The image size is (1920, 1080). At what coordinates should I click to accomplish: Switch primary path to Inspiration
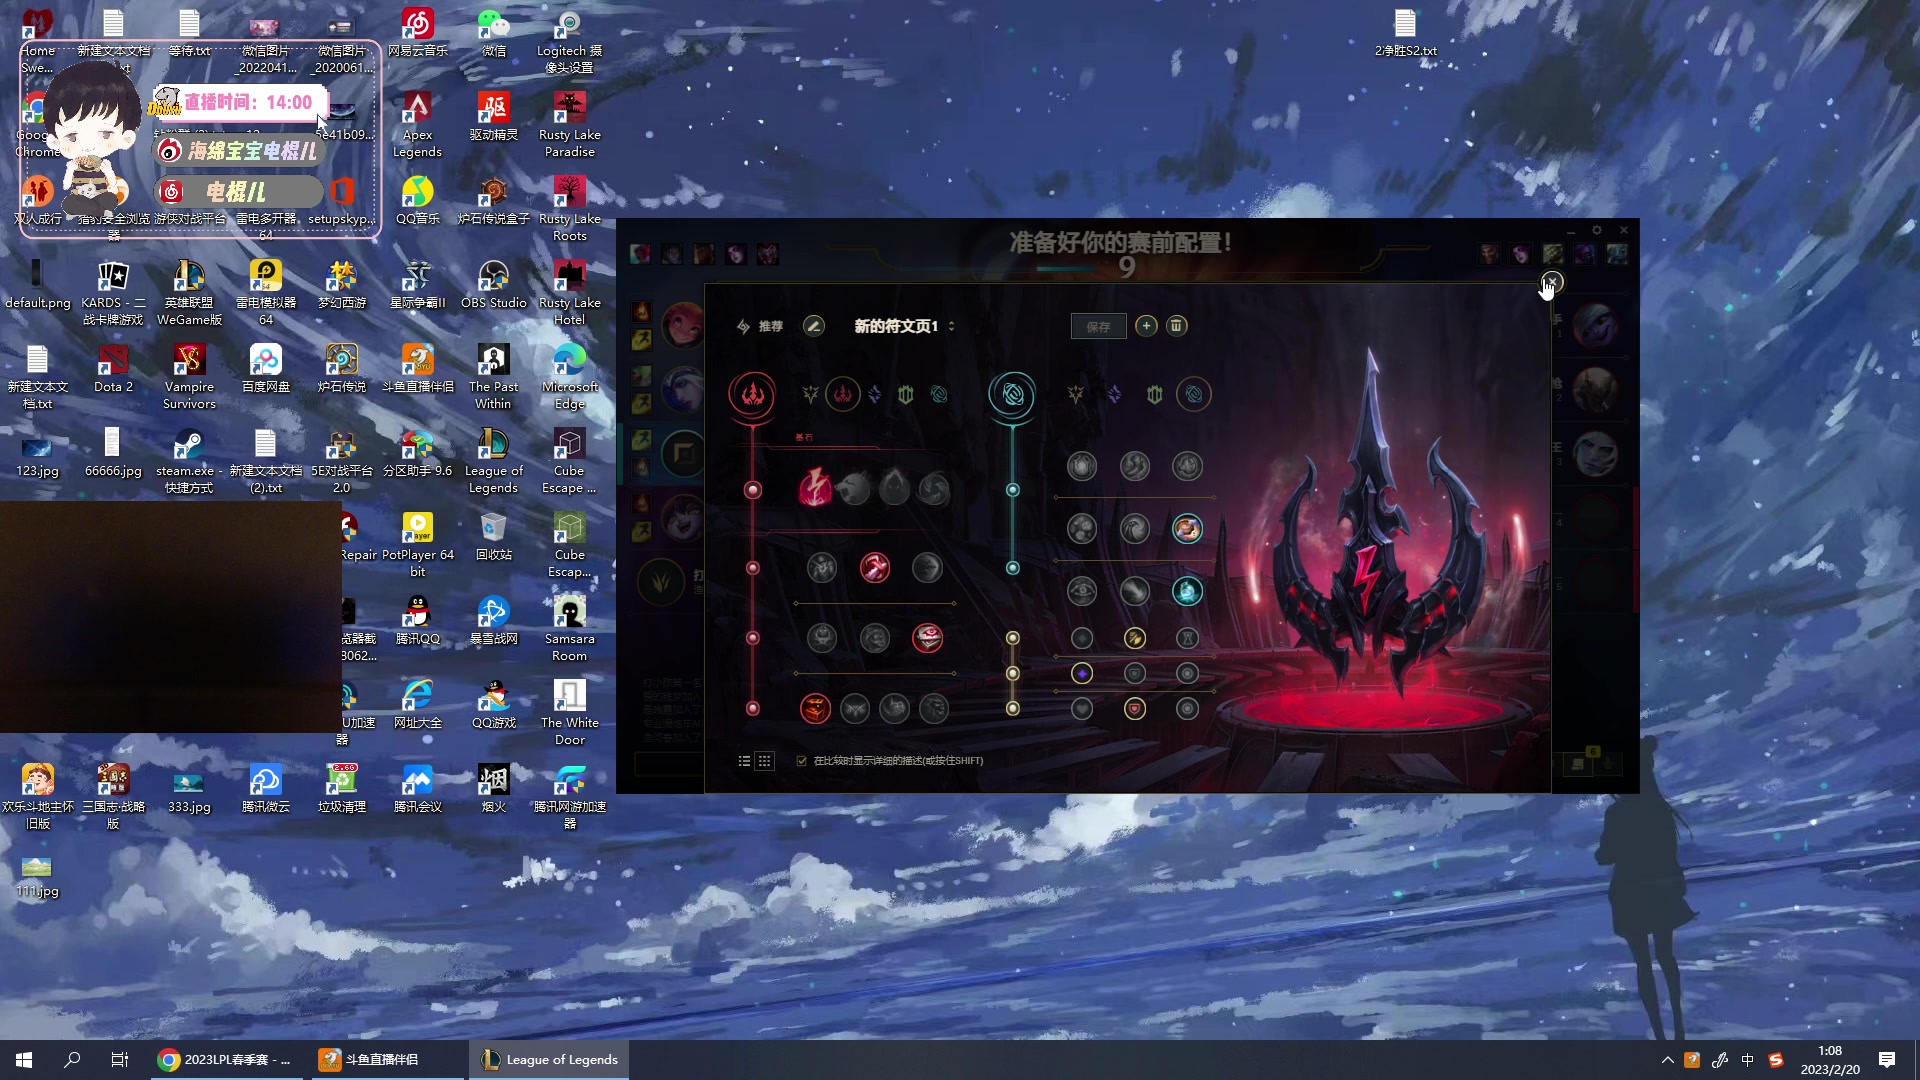click(939, 394)
